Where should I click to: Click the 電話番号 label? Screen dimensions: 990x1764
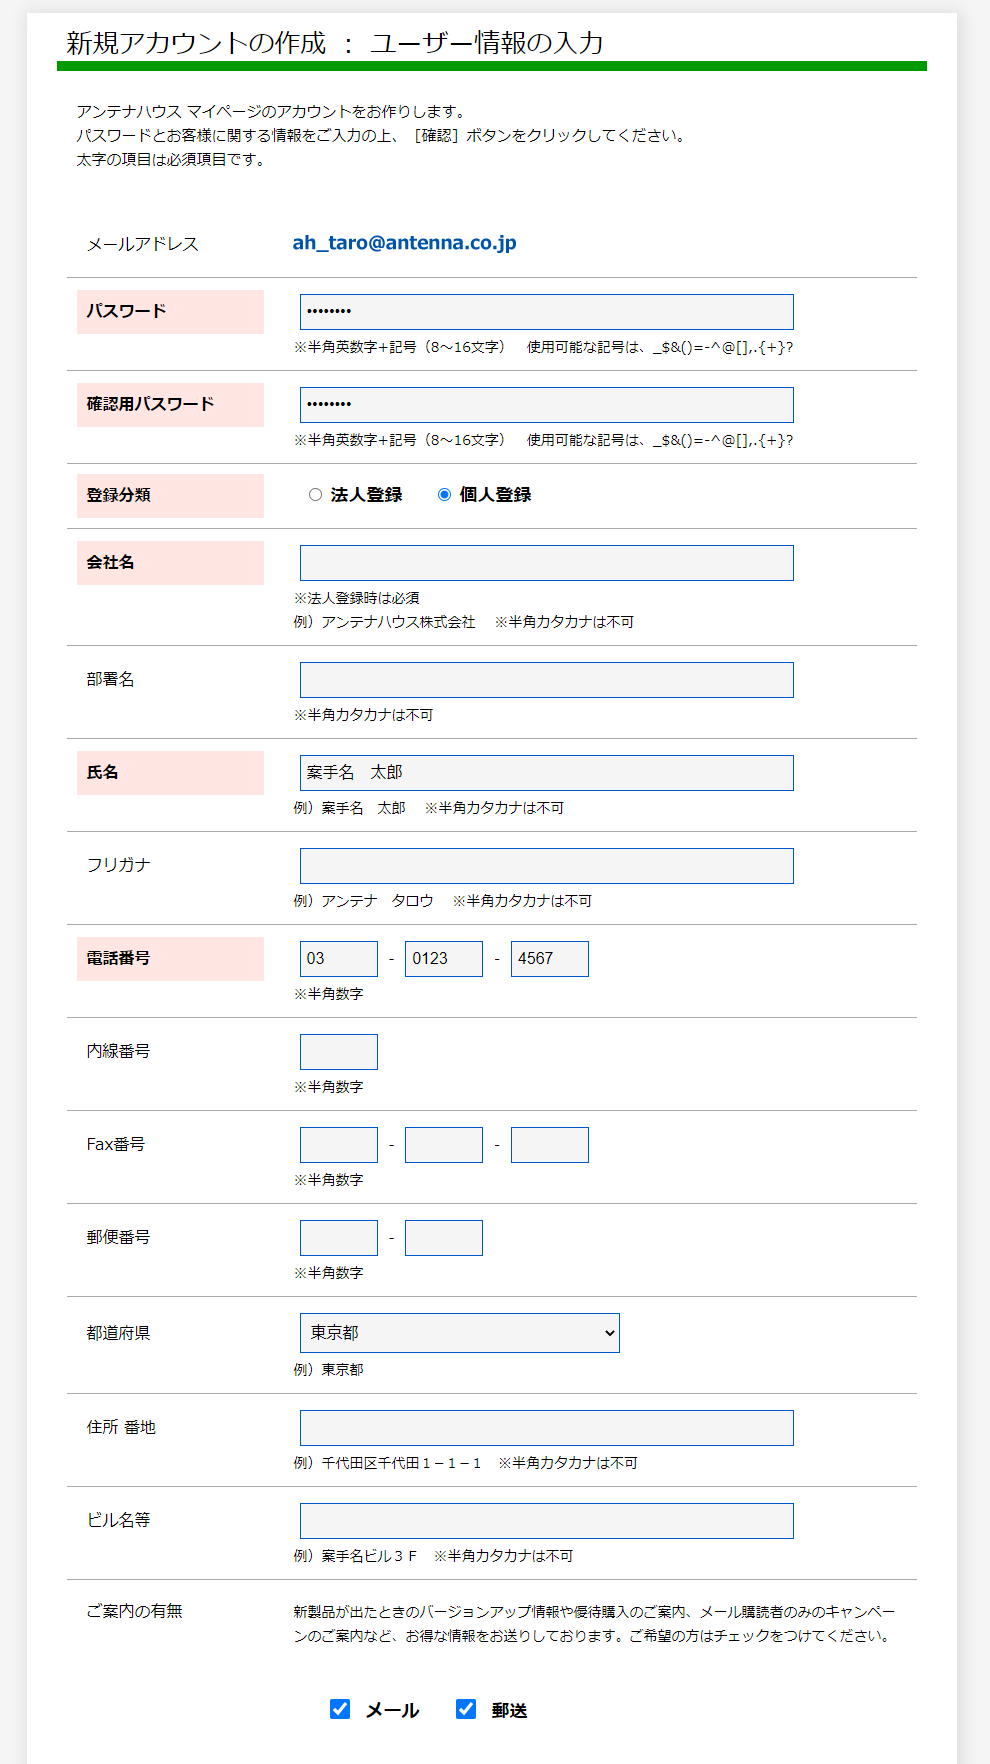coord(118,958)
